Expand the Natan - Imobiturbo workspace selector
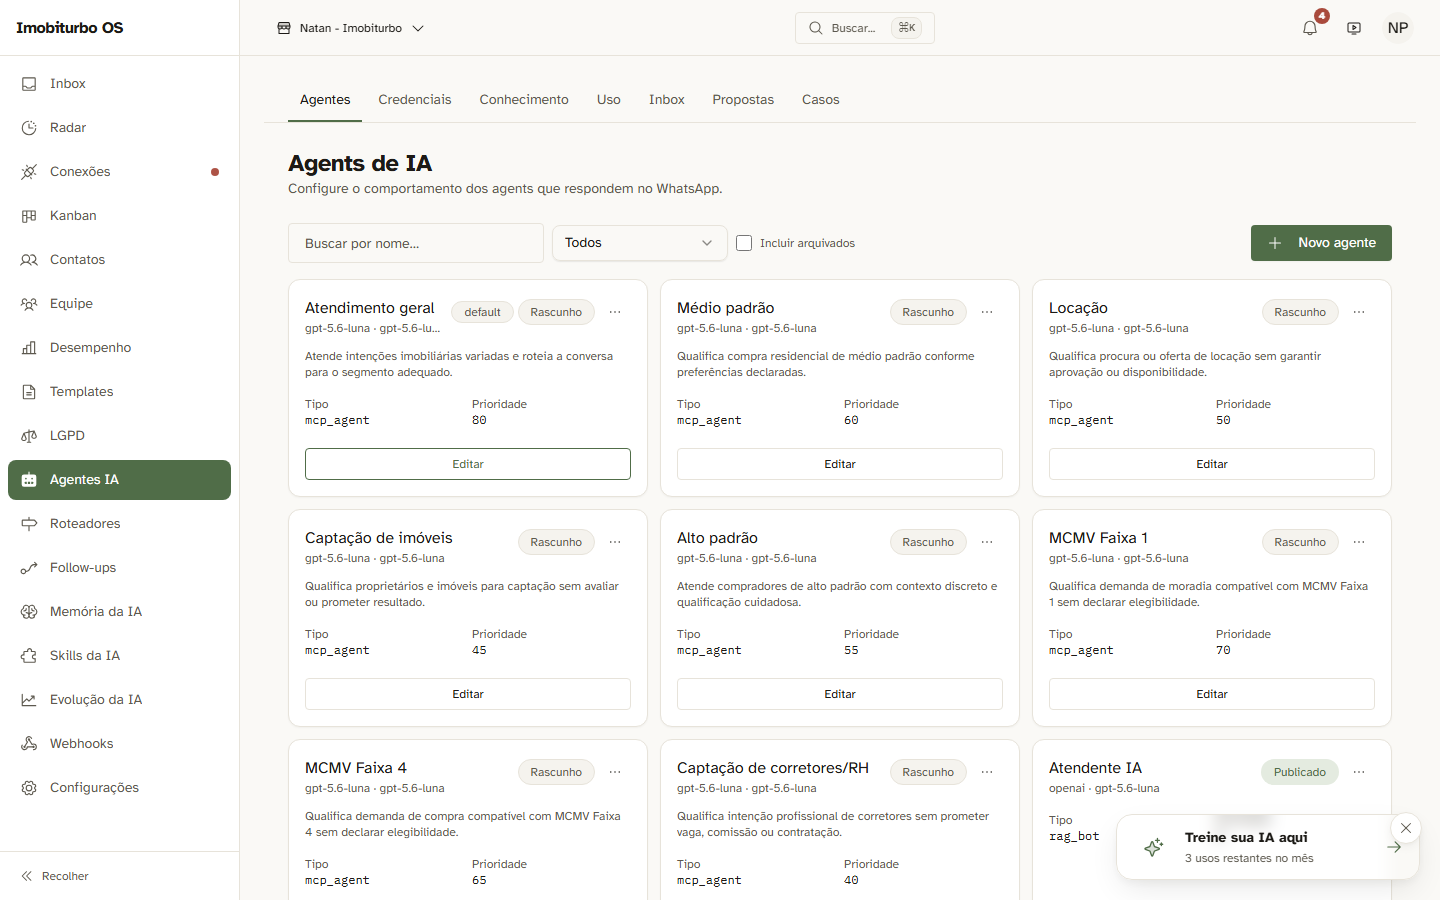The height and width of the screenshot is (900, 1440). (x=350, y=28)
